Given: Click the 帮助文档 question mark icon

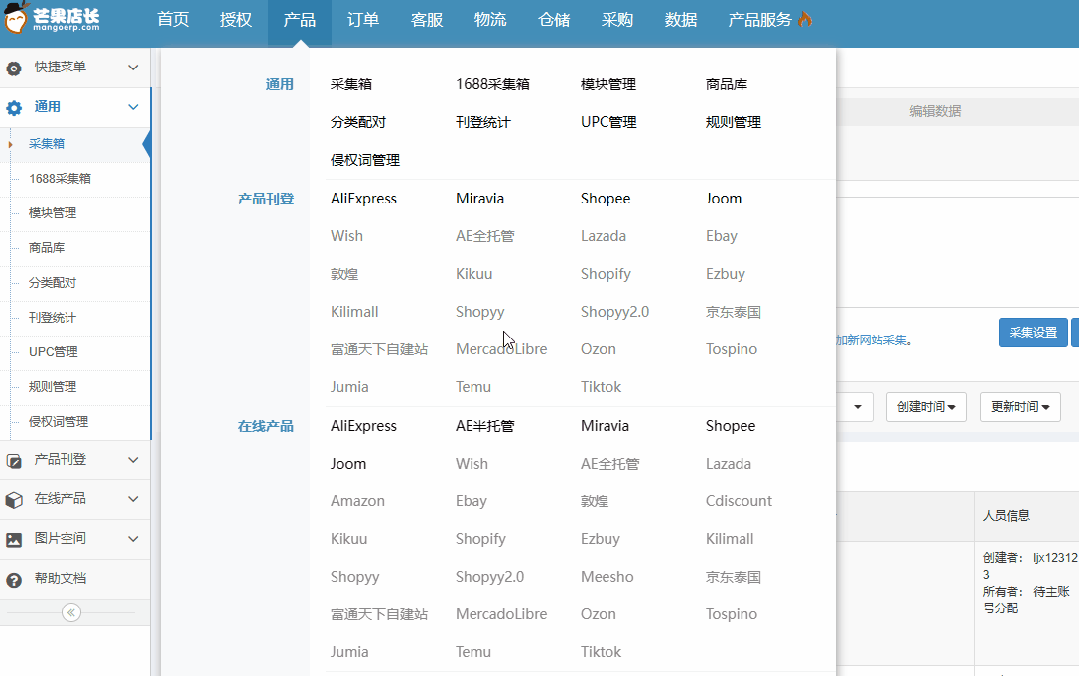Looking at the screenshot, I should [14, 580].
